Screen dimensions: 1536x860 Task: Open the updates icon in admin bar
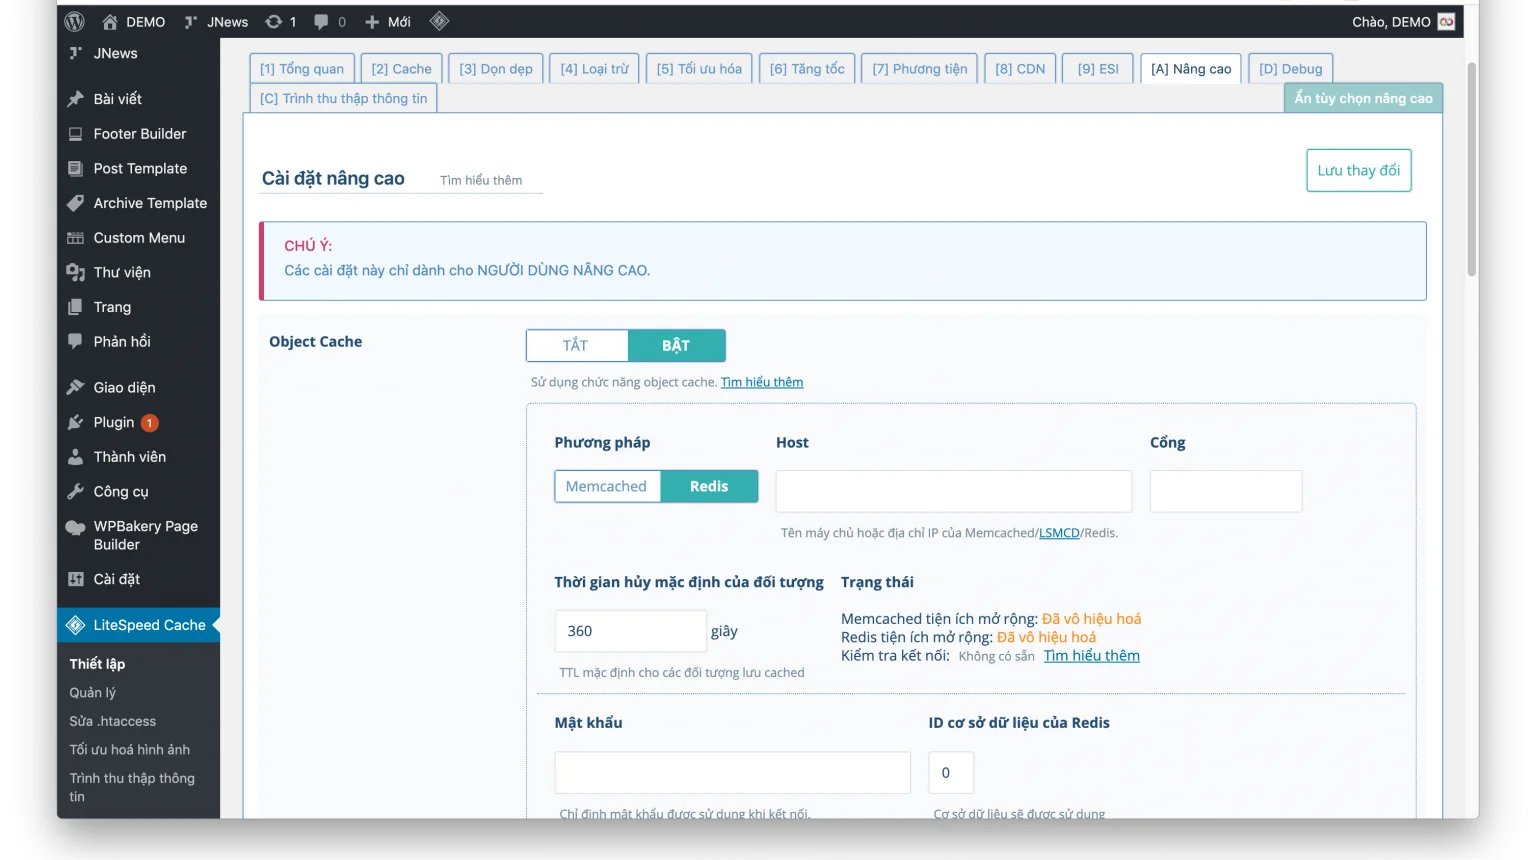[x=273, y=21]
